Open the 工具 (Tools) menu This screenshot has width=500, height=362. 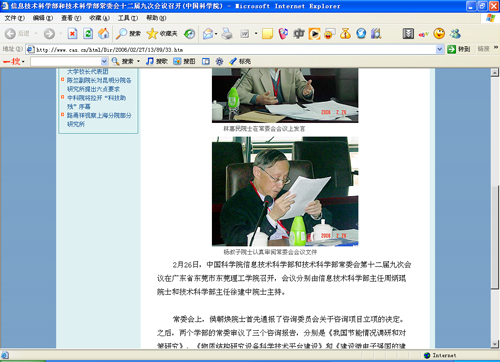[x=128, y=18]
